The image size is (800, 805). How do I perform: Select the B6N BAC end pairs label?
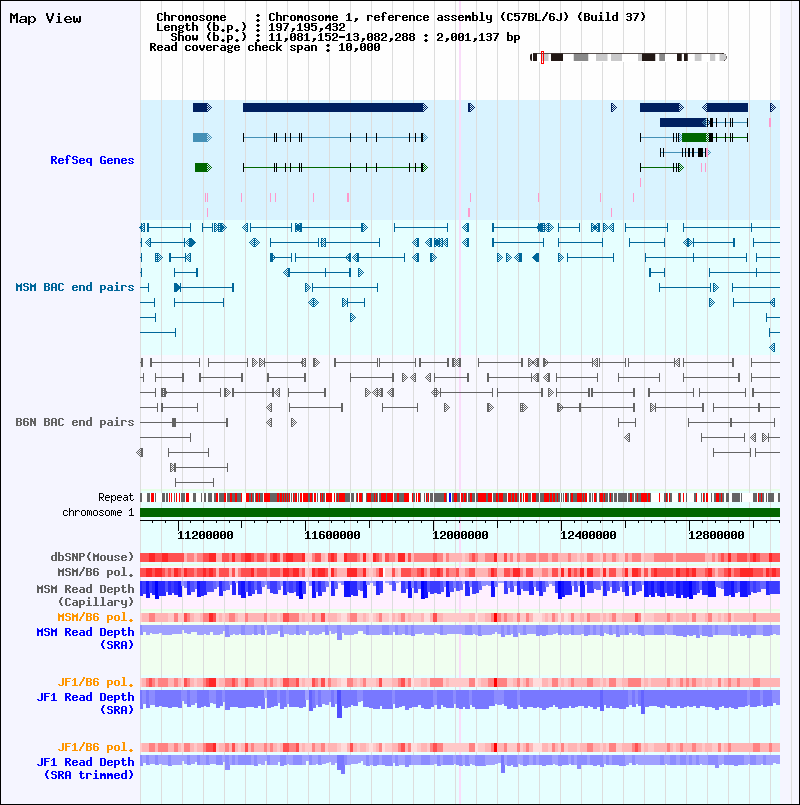(74, 422)
